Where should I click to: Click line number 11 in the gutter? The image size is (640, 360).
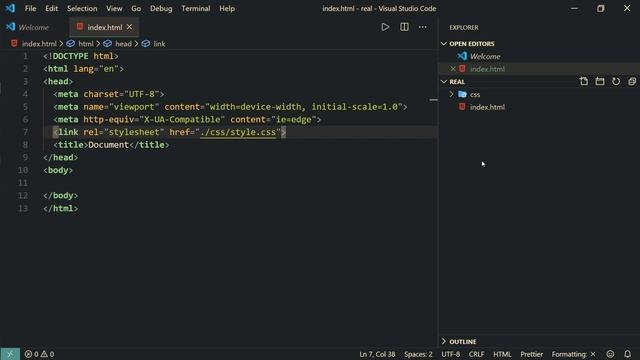point(22,183)
